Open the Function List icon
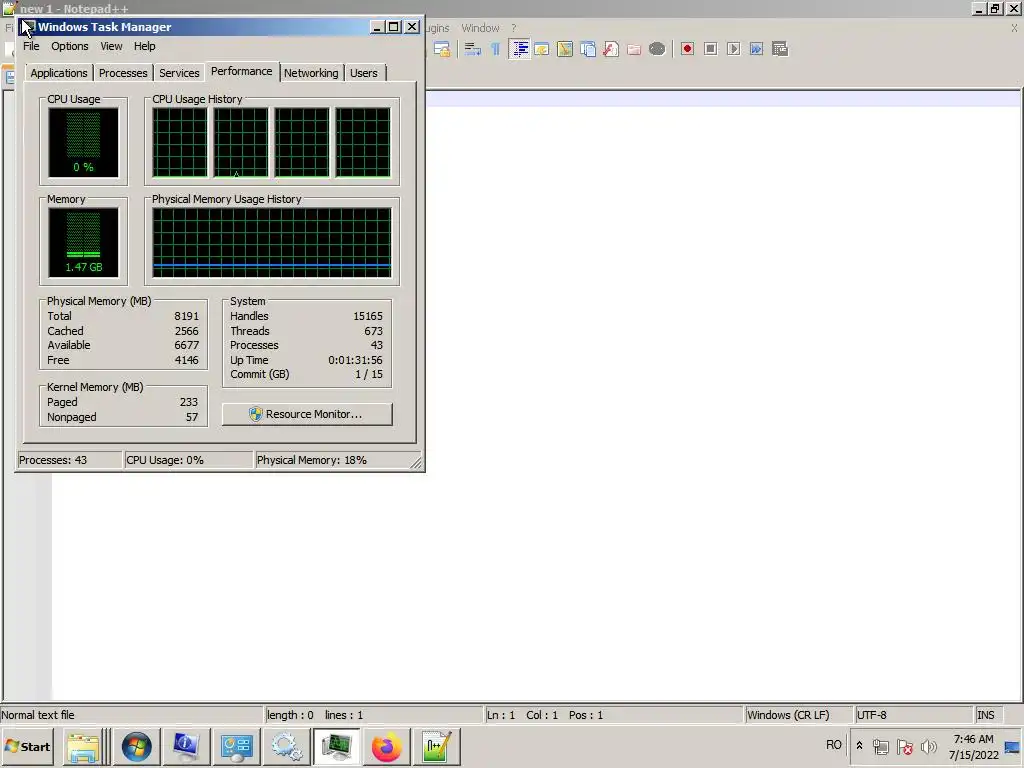 [611, 49]
